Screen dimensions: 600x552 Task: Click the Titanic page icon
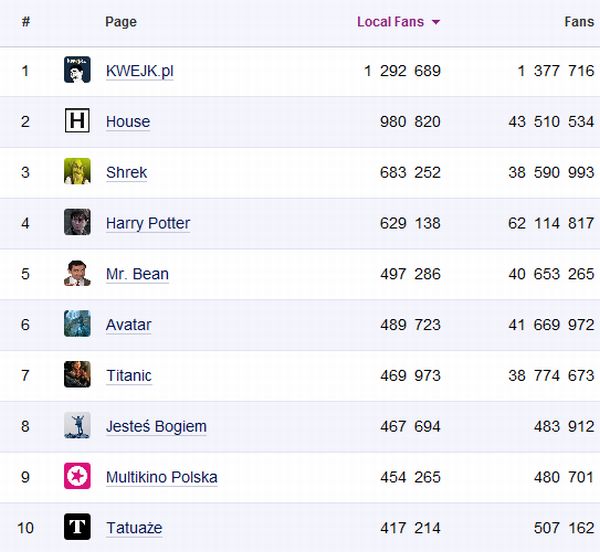(77, 375)
